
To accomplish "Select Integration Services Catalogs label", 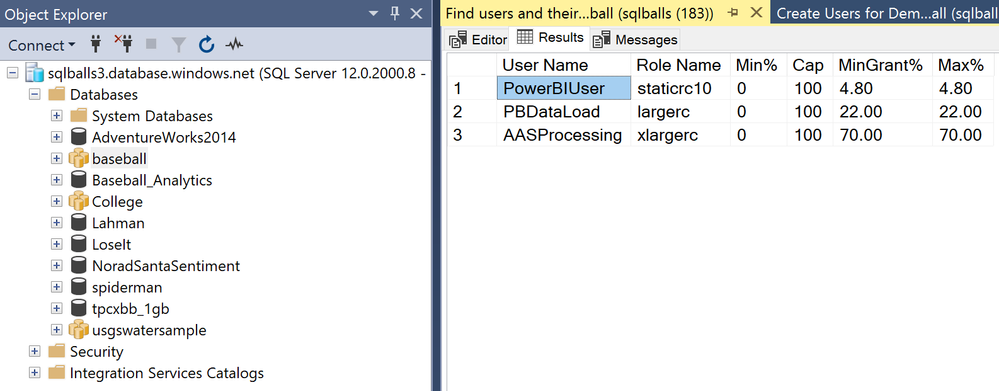I will (x=166, y=373).
